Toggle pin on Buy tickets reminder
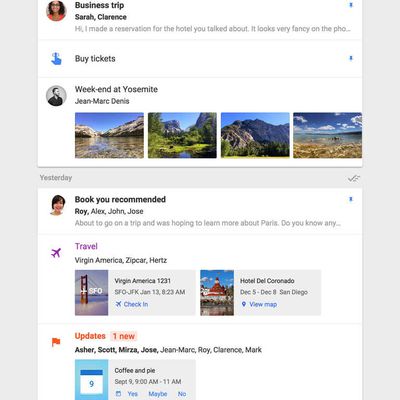Image resolution: width=400 pixels, height=400 pixels. [351, 59]
